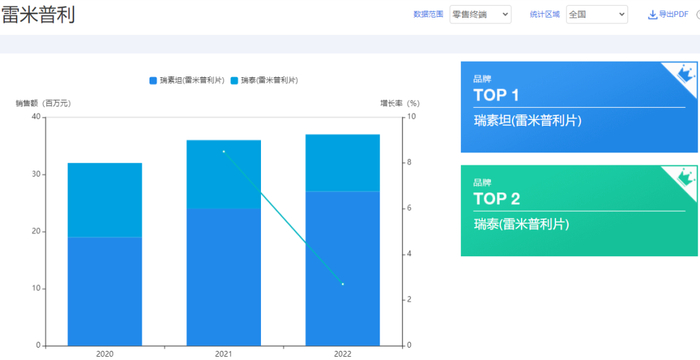Viewport: 700px width, 360px height.
Task: Click the 雷米普利 page title
Action: click(x=38, y=15)
